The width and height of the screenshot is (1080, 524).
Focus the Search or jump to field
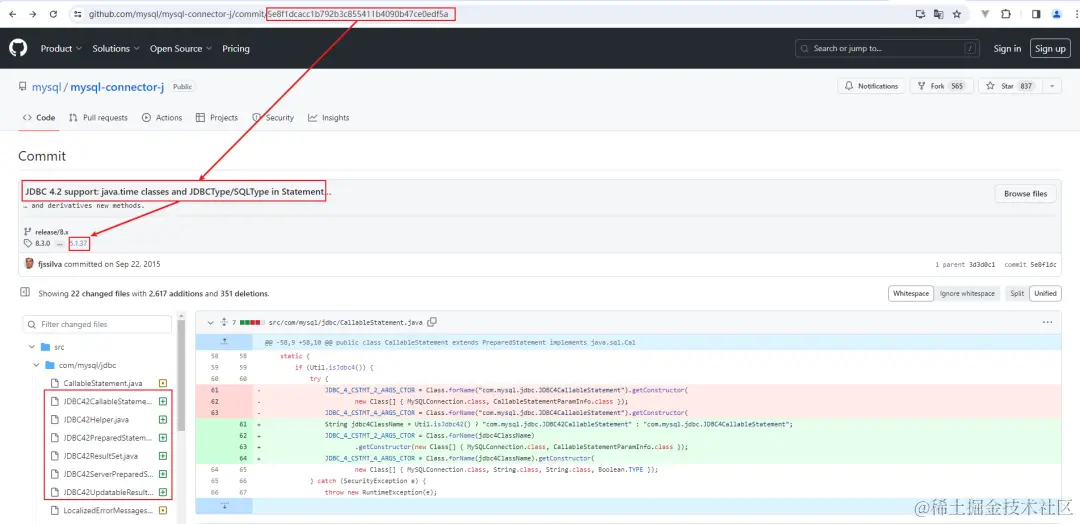888,48
